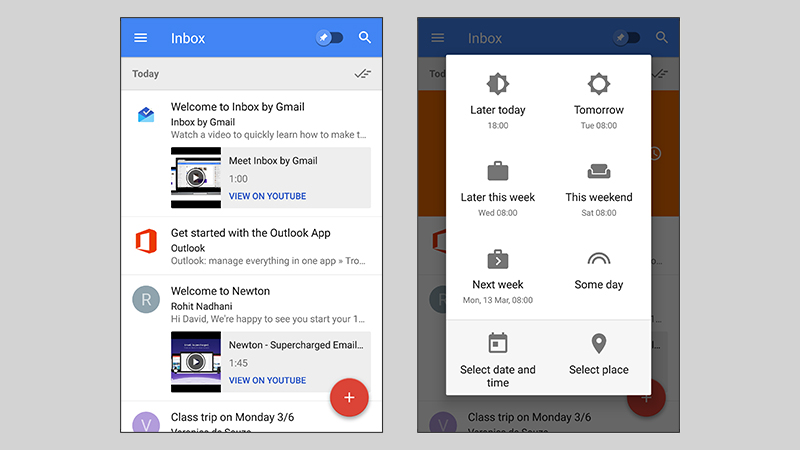
Task: Choose This weekend snooze option
Action: [598, 189]
